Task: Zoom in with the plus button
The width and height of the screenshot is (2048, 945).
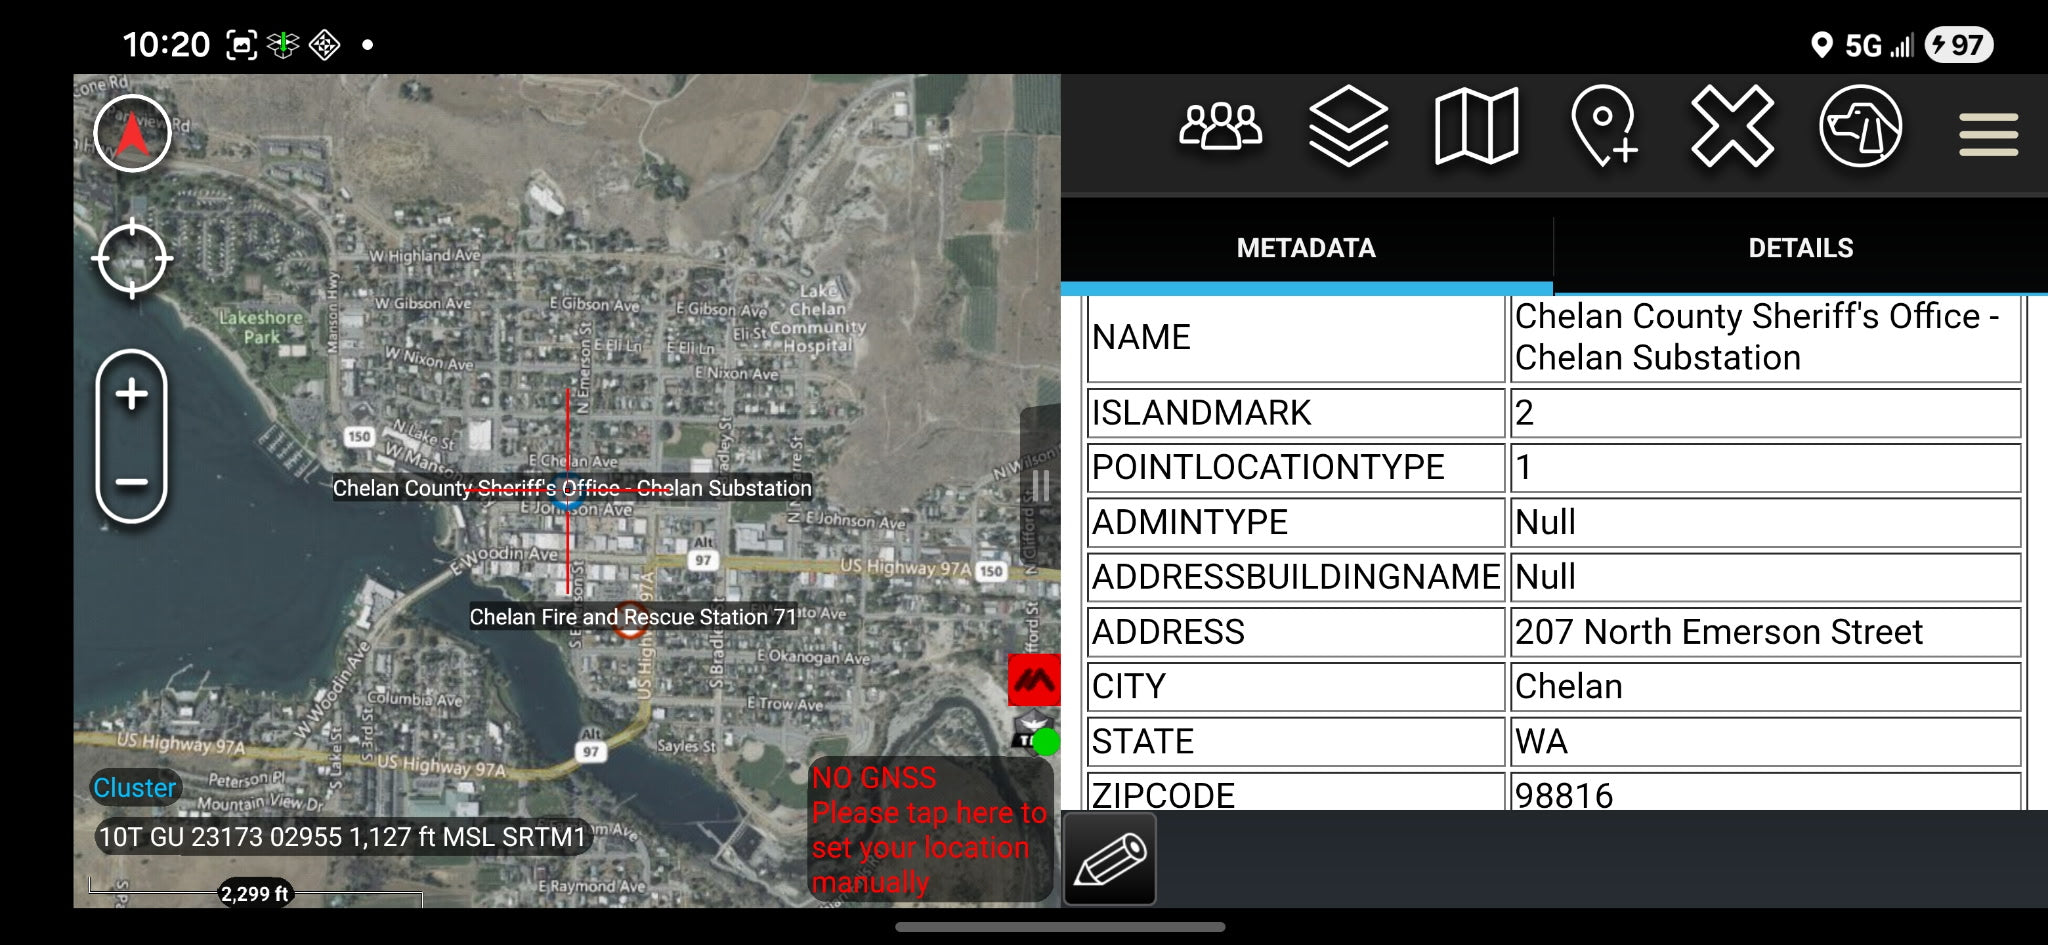Action: [x=132, y=394]
